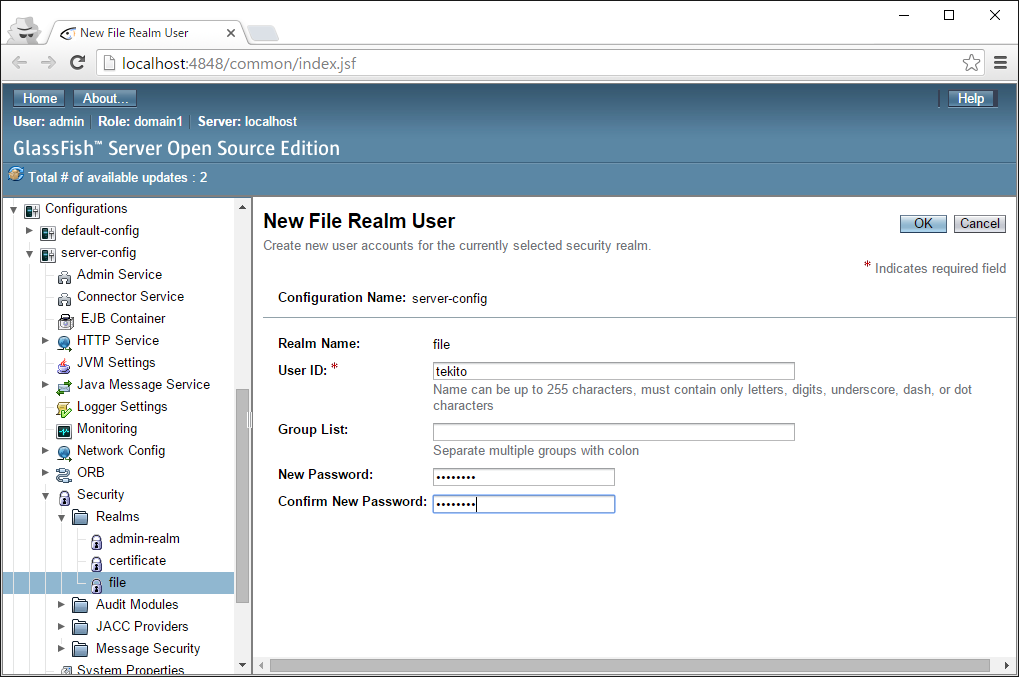
Task: Click the New Password field
Action: click(524, 477)
